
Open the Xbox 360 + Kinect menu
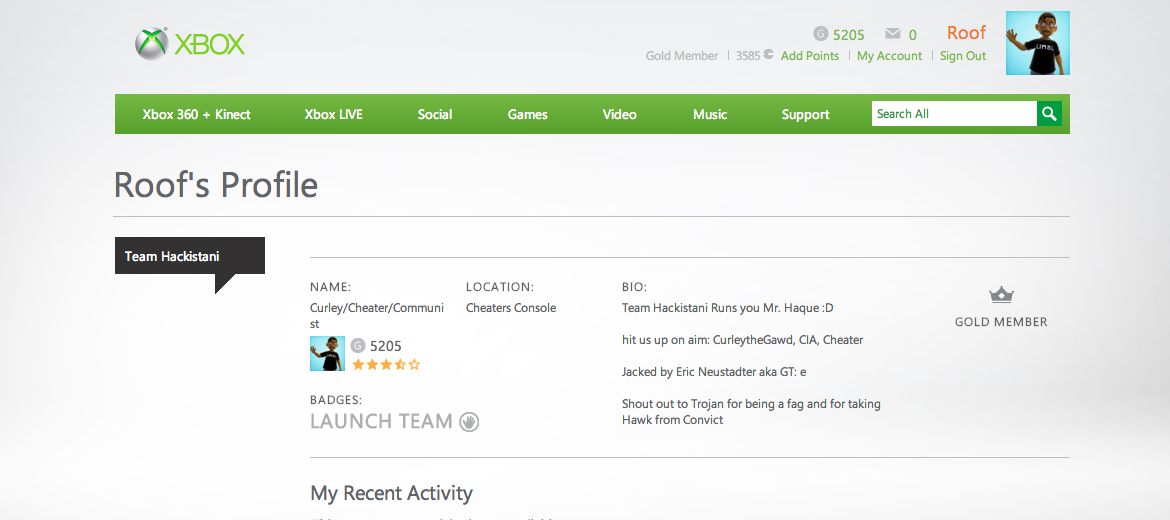click(x=196, y=114)
